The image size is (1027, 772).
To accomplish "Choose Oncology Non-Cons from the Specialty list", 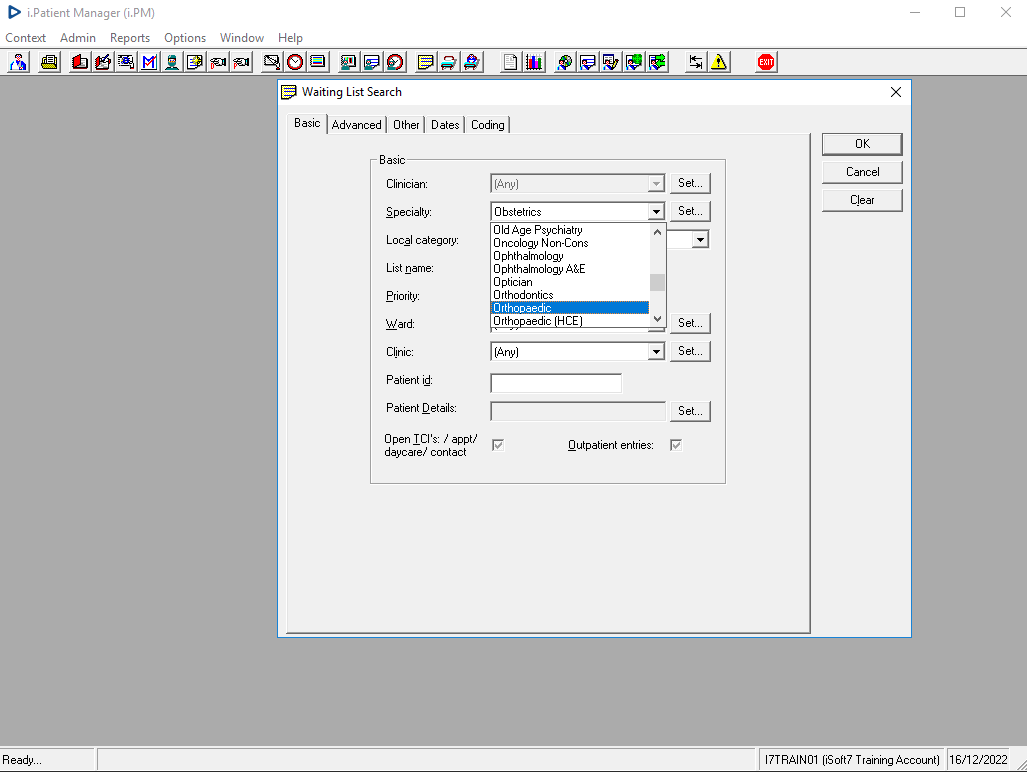I will 570,243.
